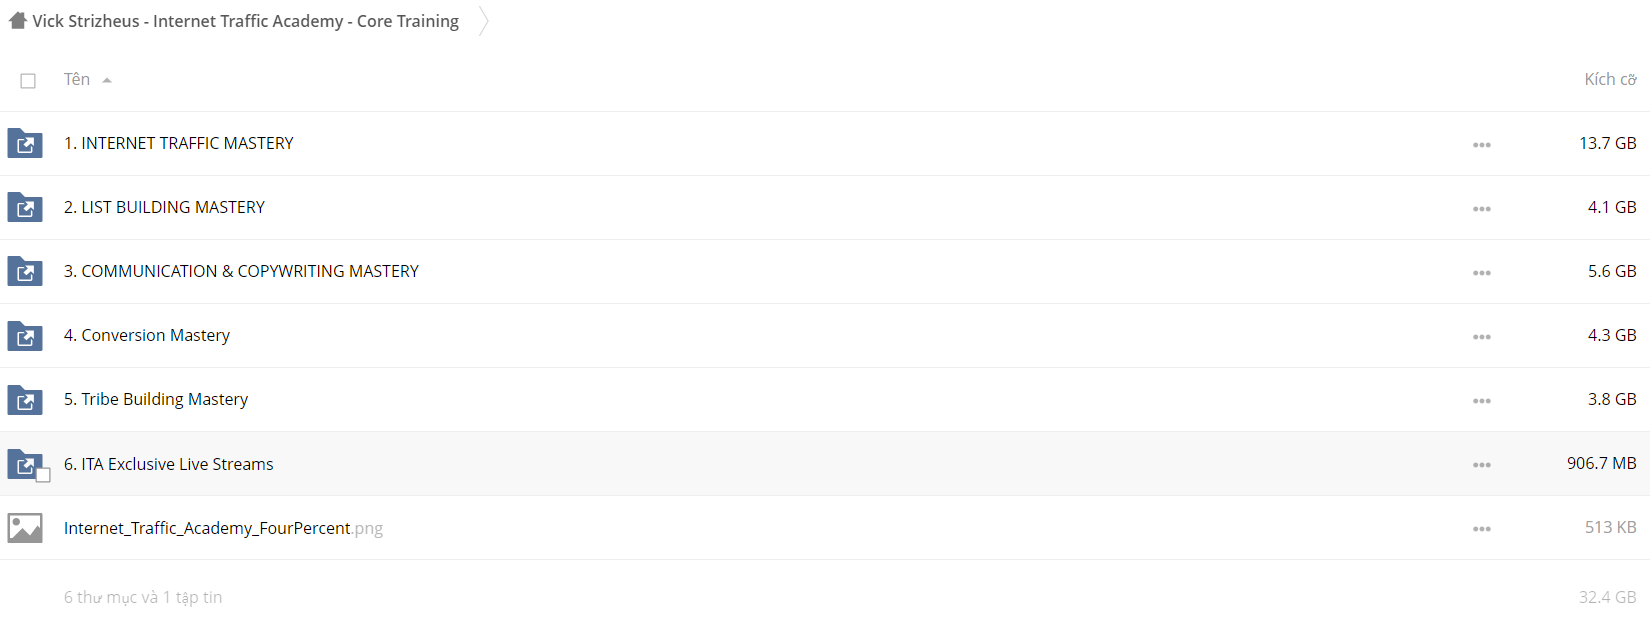This screenshot has height=625, width=1650.
Task: Sort by the Kích cỡ column header
Action: [x=1610, y=79]
